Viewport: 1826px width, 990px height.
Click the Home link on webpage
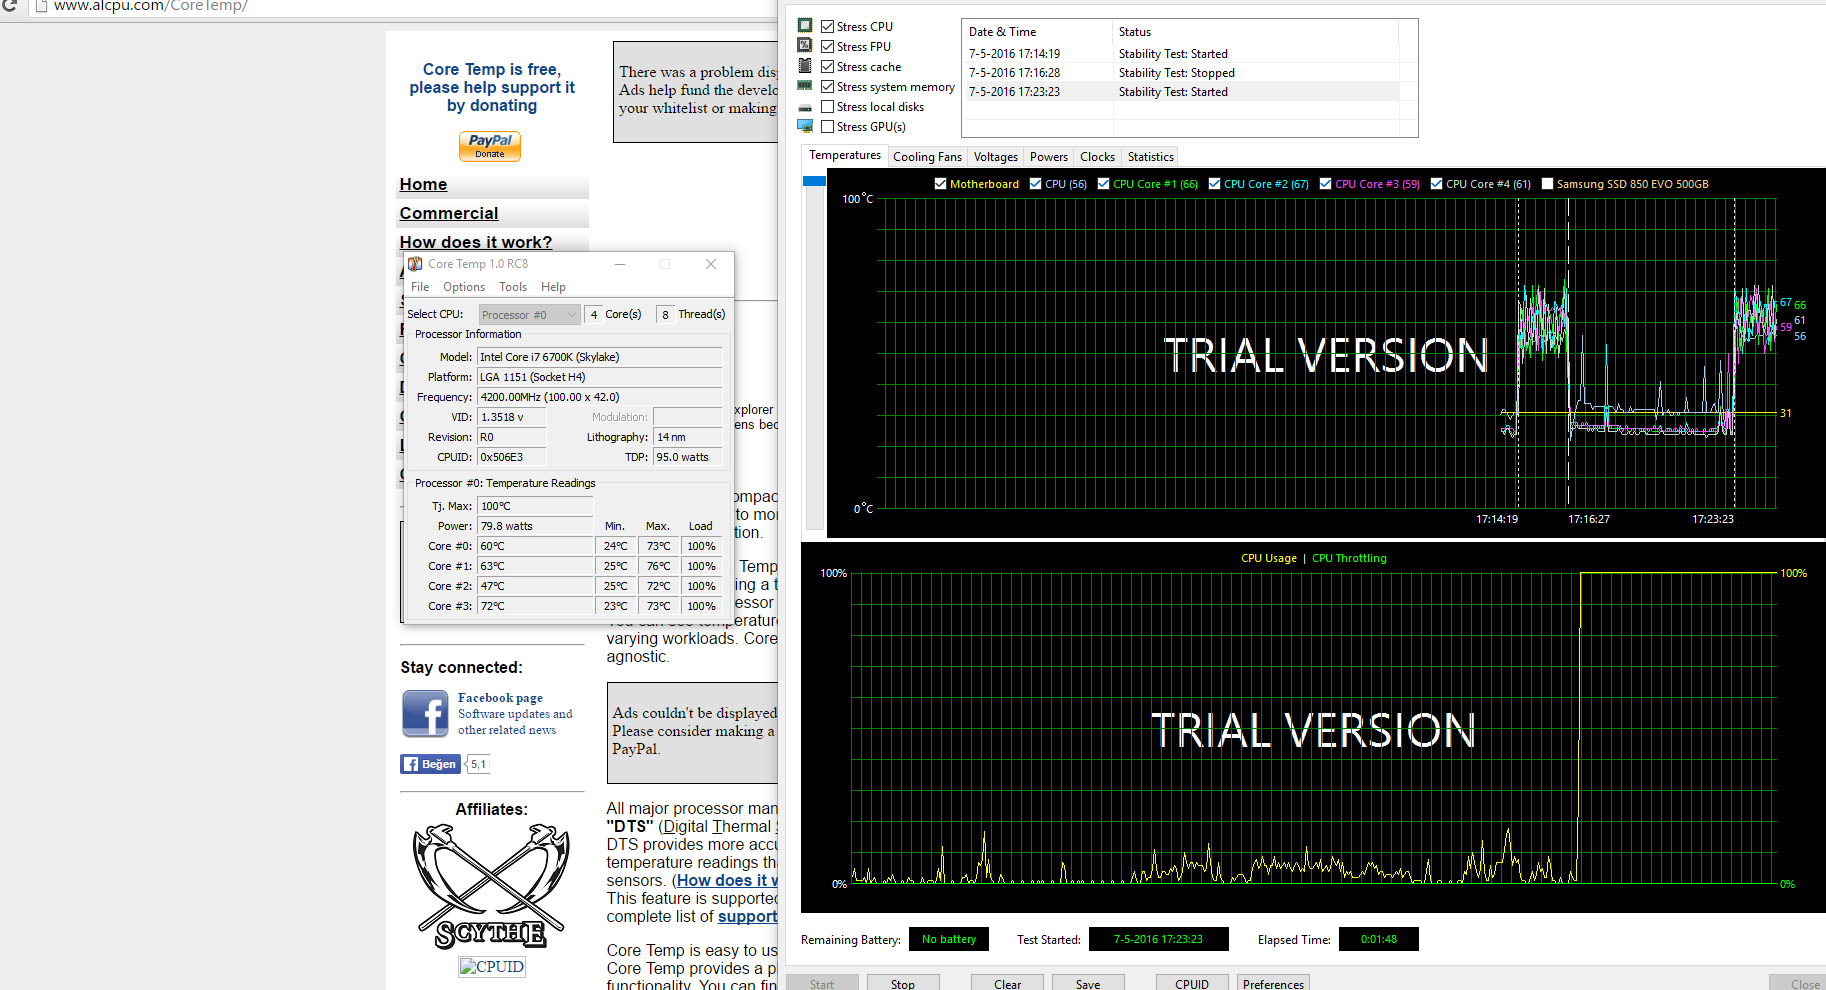click(x=423, y=185)
